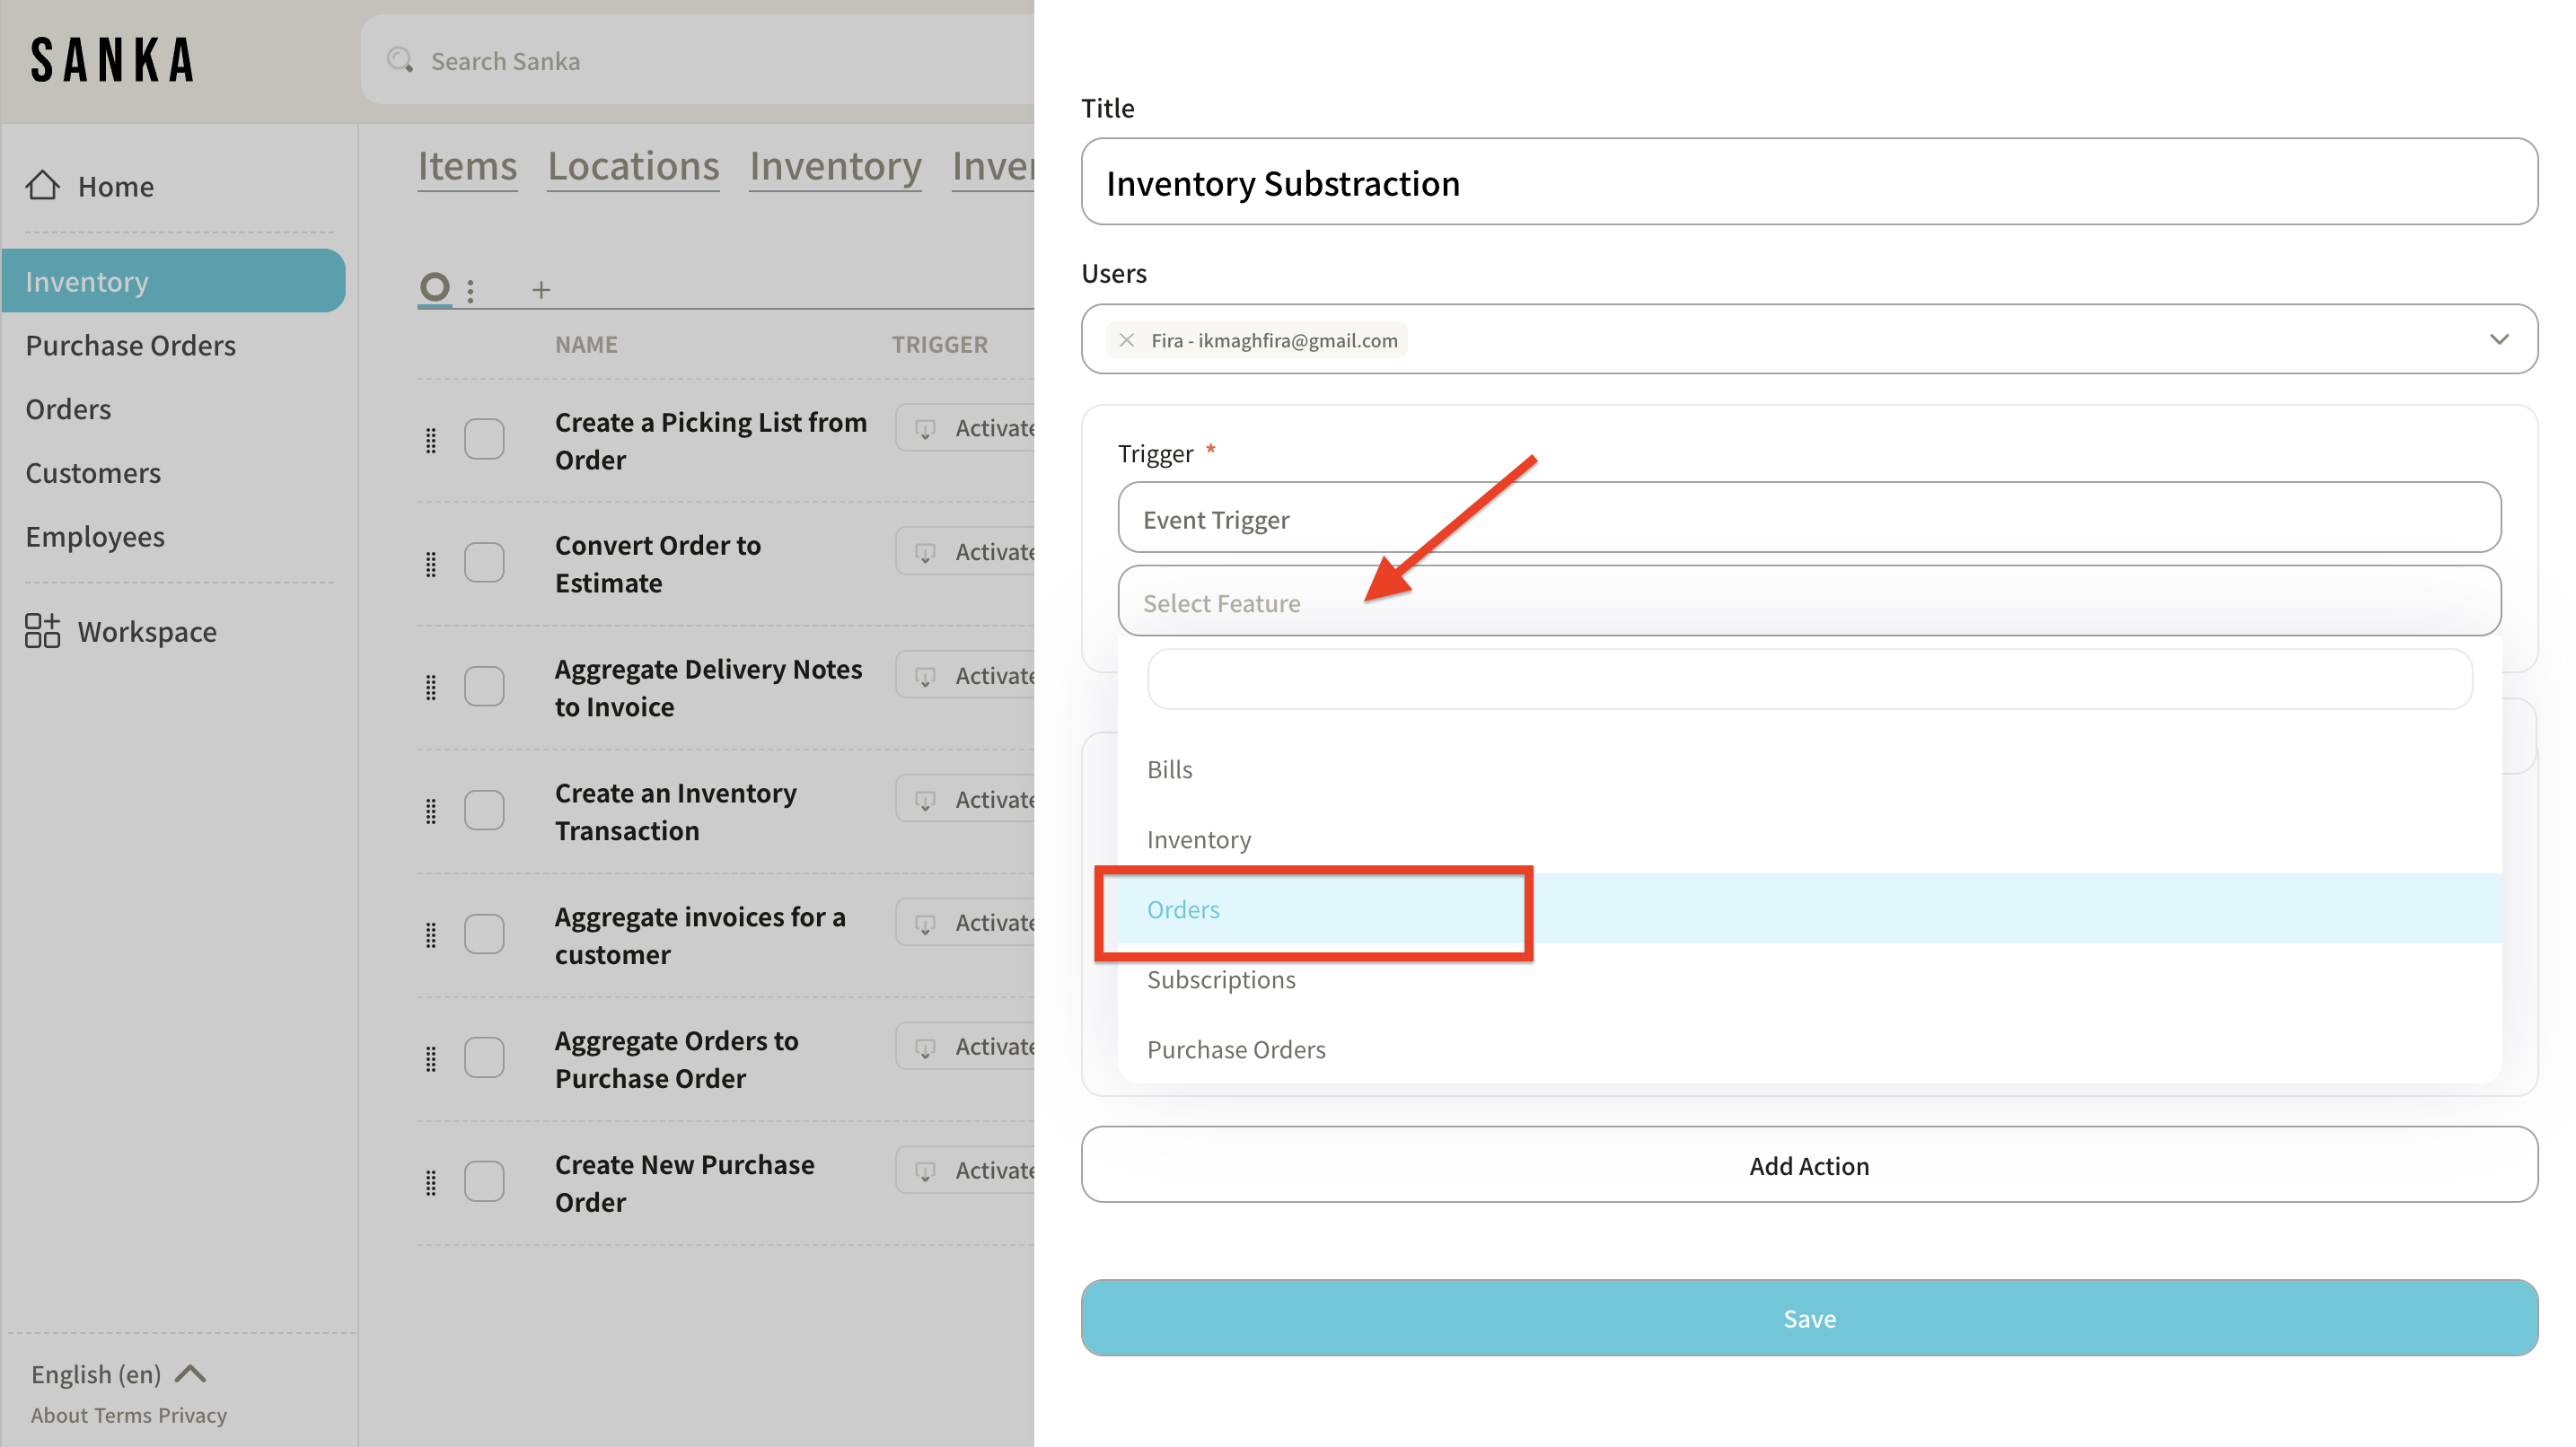
Task: Click the search magnifier icon
Action: 400,60
